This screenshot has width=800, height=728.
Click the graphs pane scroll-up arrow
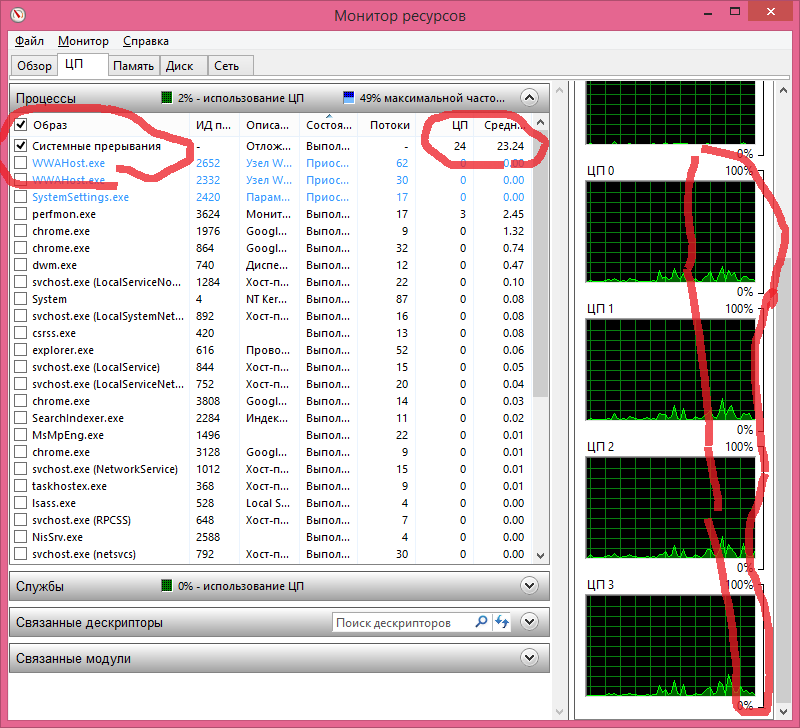(784, 90)
